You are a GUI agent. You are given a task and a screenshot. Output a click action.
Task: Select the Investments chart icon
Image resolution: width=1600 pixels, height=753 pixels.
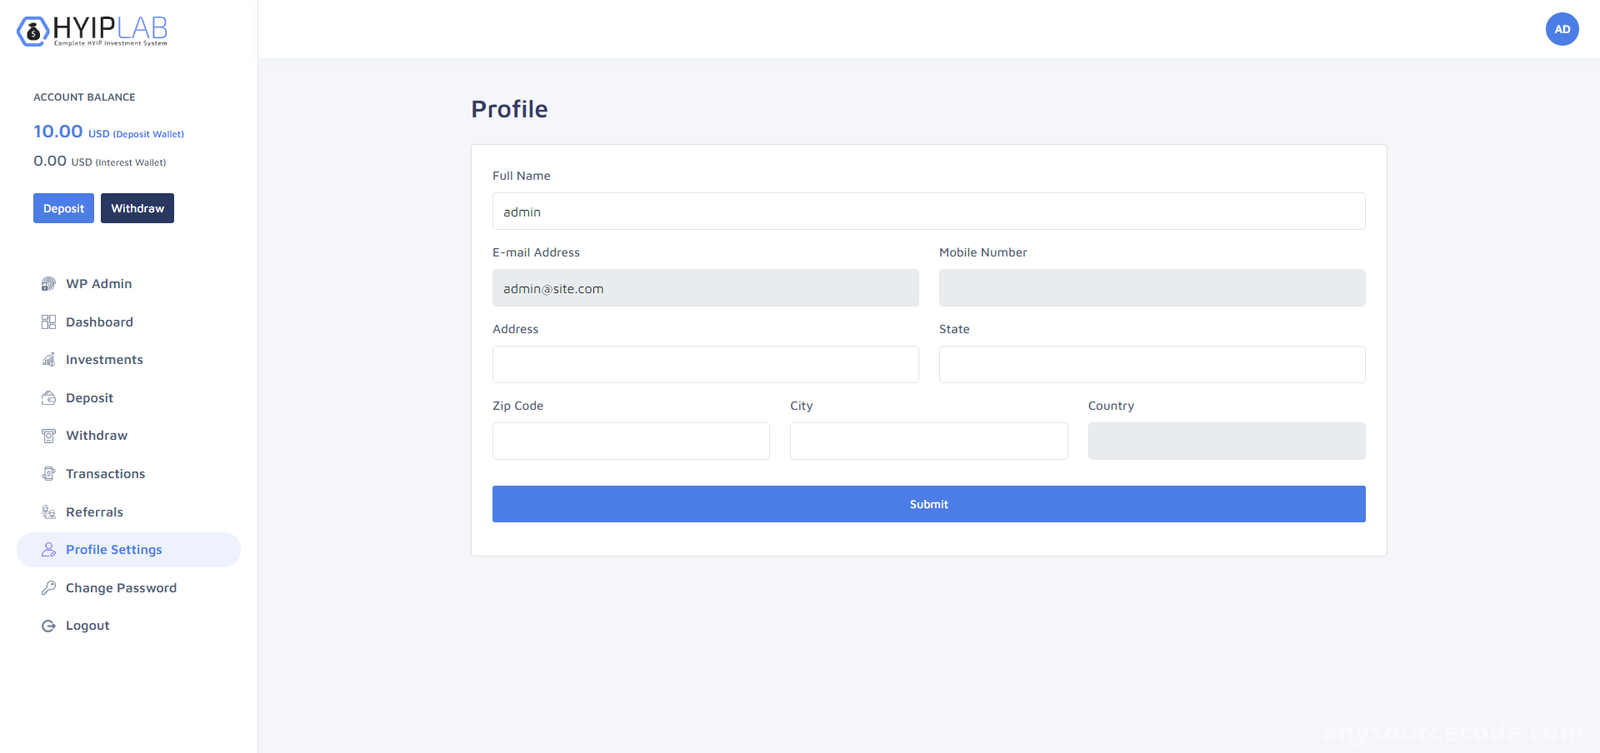48,360
